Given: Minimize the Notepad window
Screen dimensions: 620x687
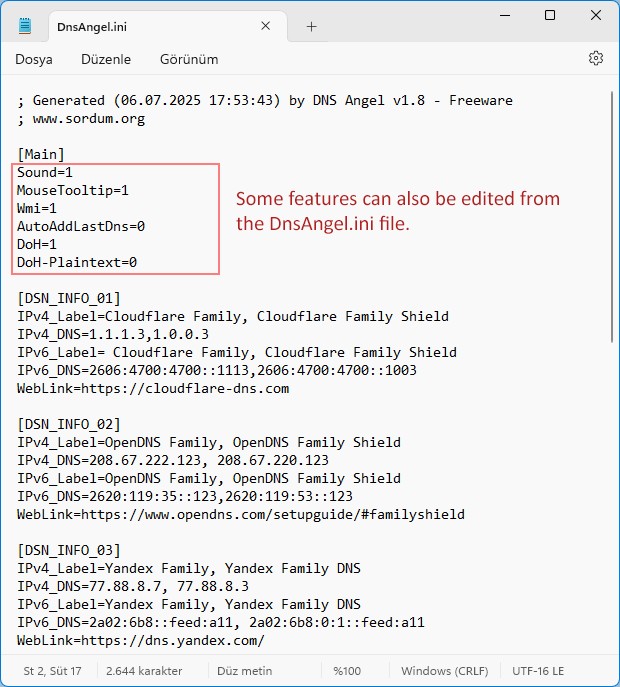Looking at the screenshot, I should pyautogui.click(x=504, y=16).
